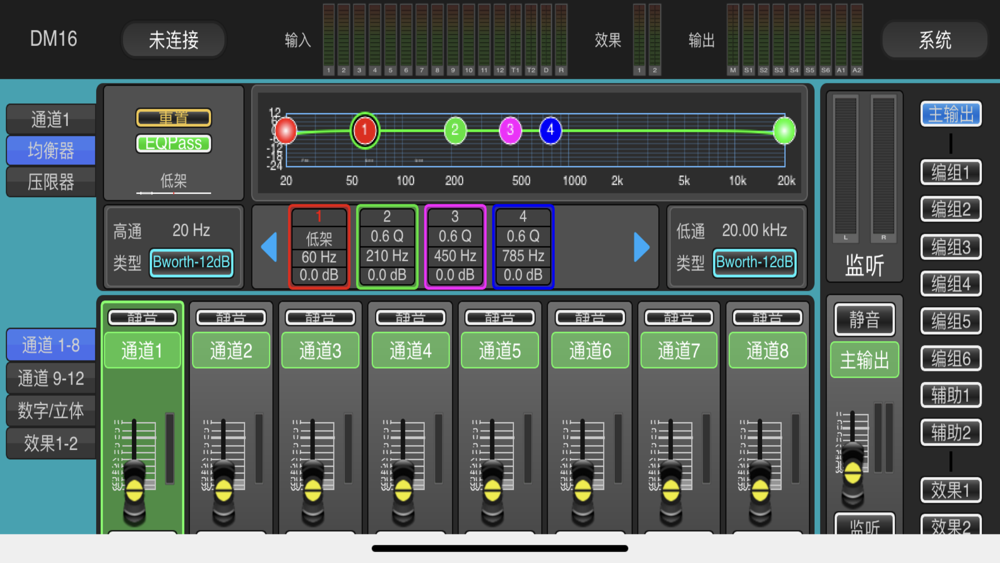Screen dimensions: 1000x563
Task: Mute 通道8 using its 静音 button
Action: coord(767,318)
